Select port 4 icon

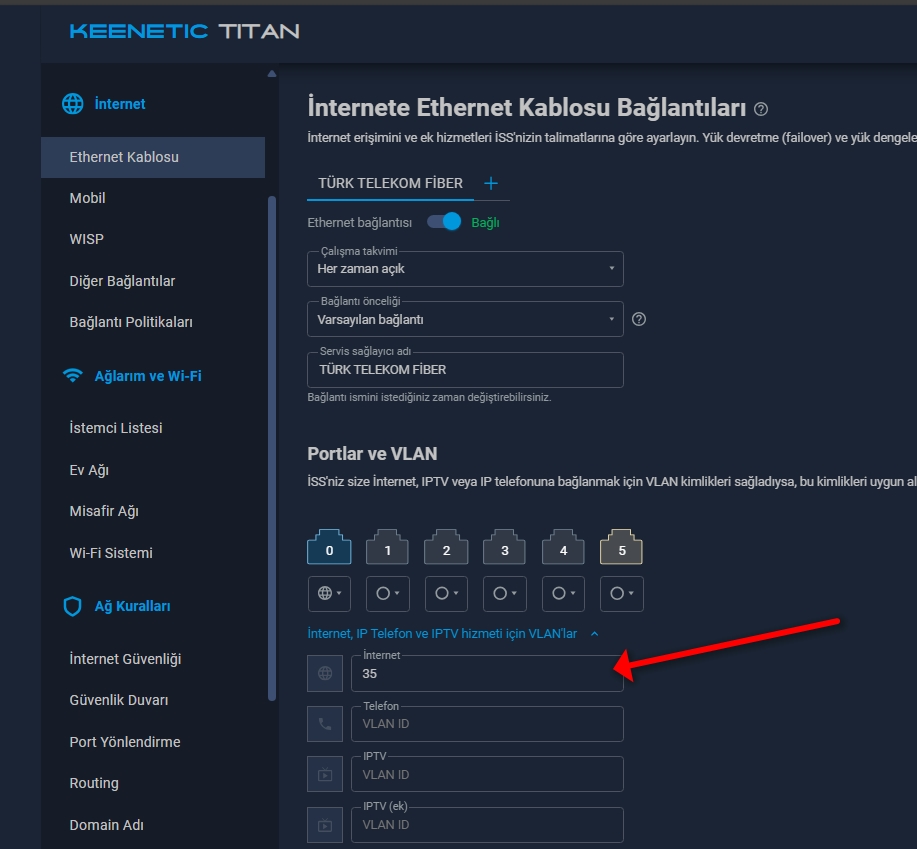(x=563, y=547)
